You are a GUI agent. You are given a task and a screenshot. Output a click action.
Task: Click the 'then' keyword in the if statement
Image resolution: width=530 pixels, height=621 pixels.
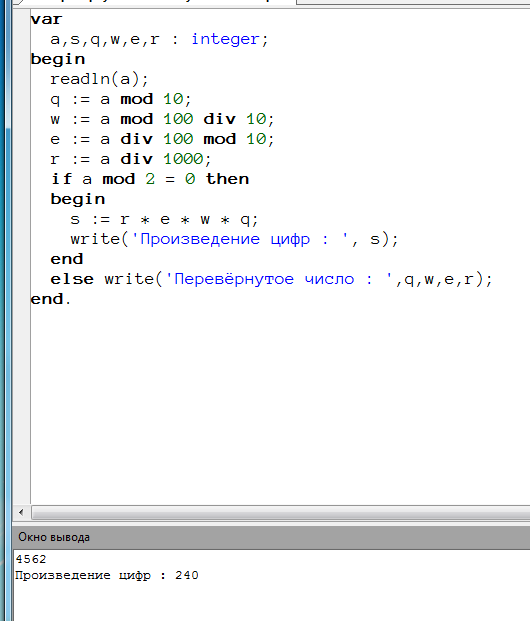tap(227, 179)
